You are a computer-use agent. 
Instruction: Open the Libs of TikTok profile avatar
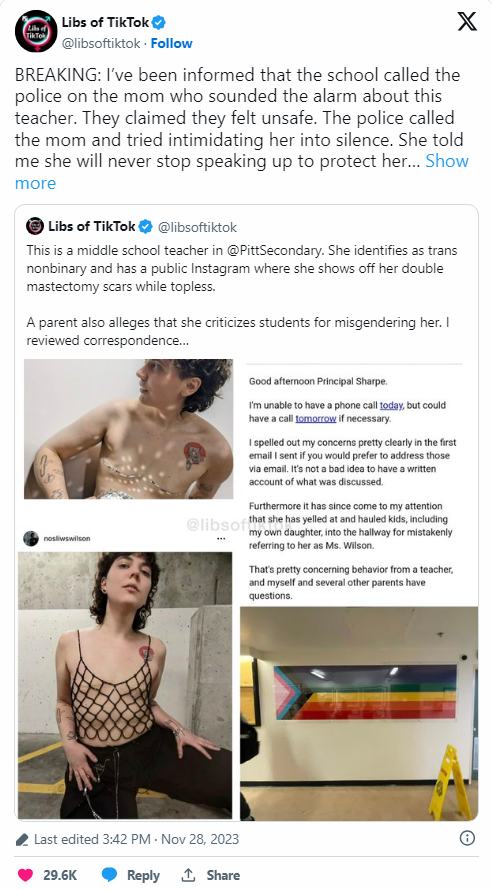click(36, 31)
